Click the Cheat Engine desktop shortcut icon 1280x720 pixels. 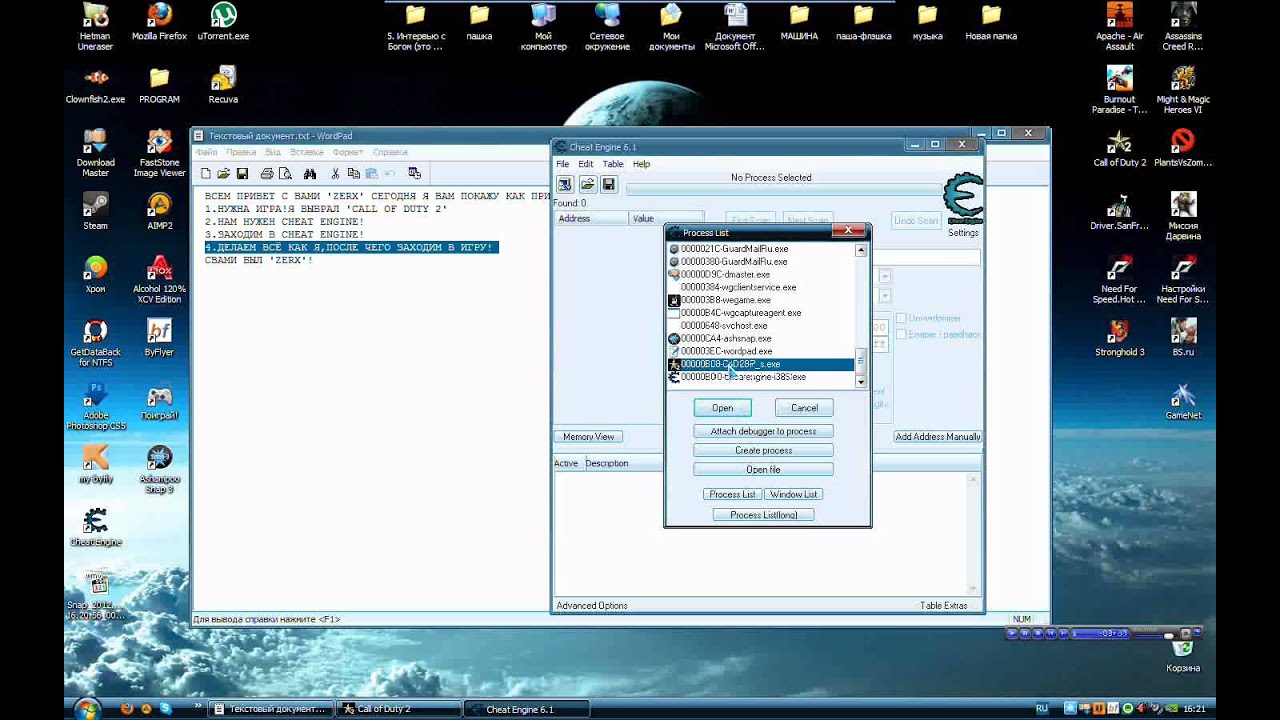(x=95, y=521)
